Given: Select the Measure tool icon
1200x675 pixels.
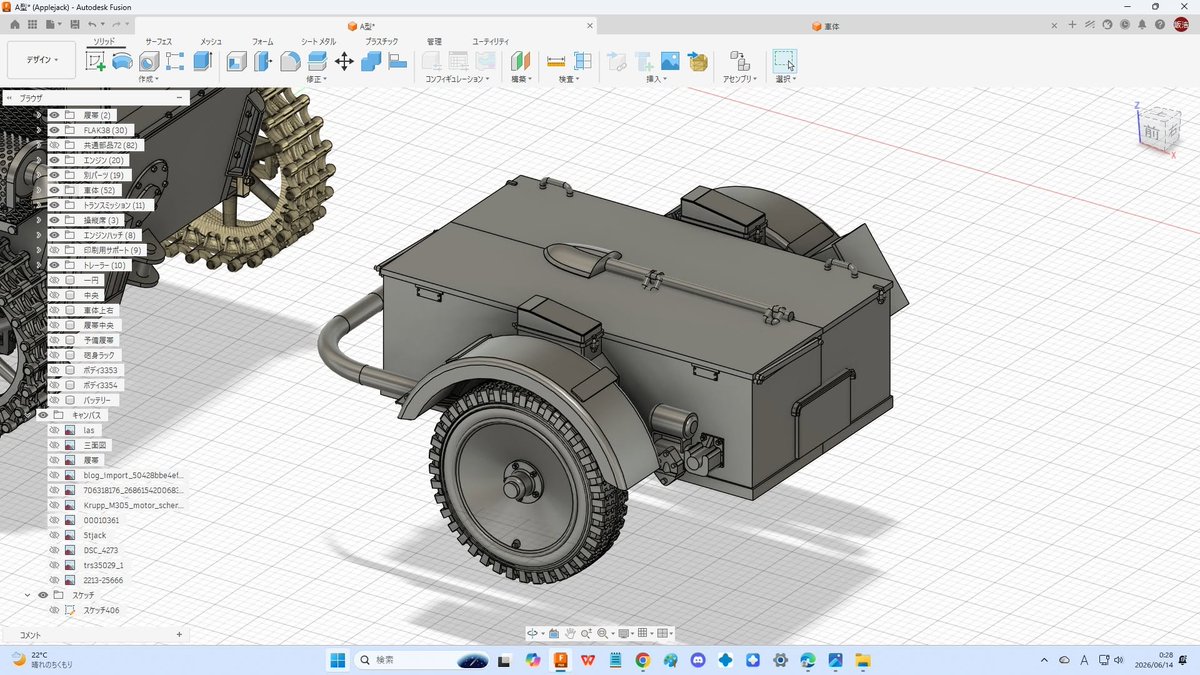Looking at the screenshot, I should click(556, 61).
